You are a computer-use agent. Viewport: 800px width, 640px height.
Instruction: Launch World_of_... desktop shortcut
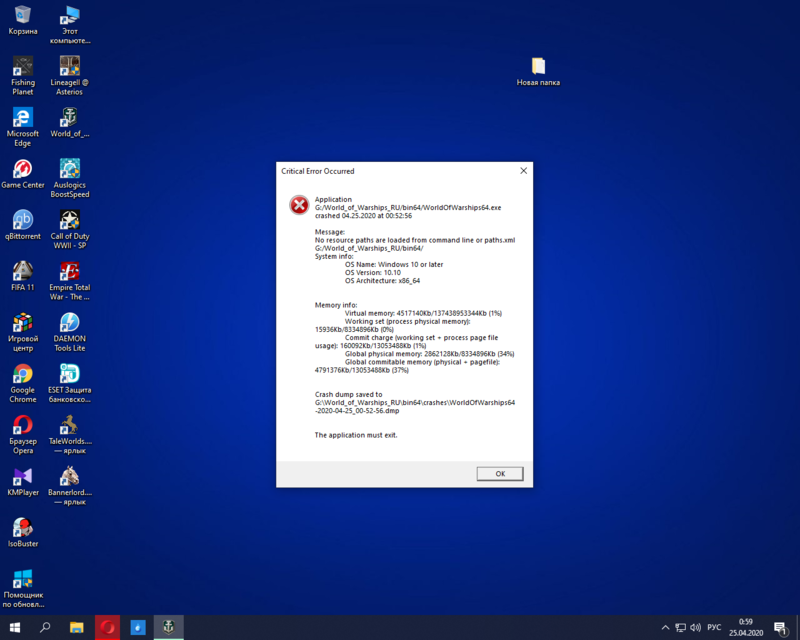[x=70, y=123]
